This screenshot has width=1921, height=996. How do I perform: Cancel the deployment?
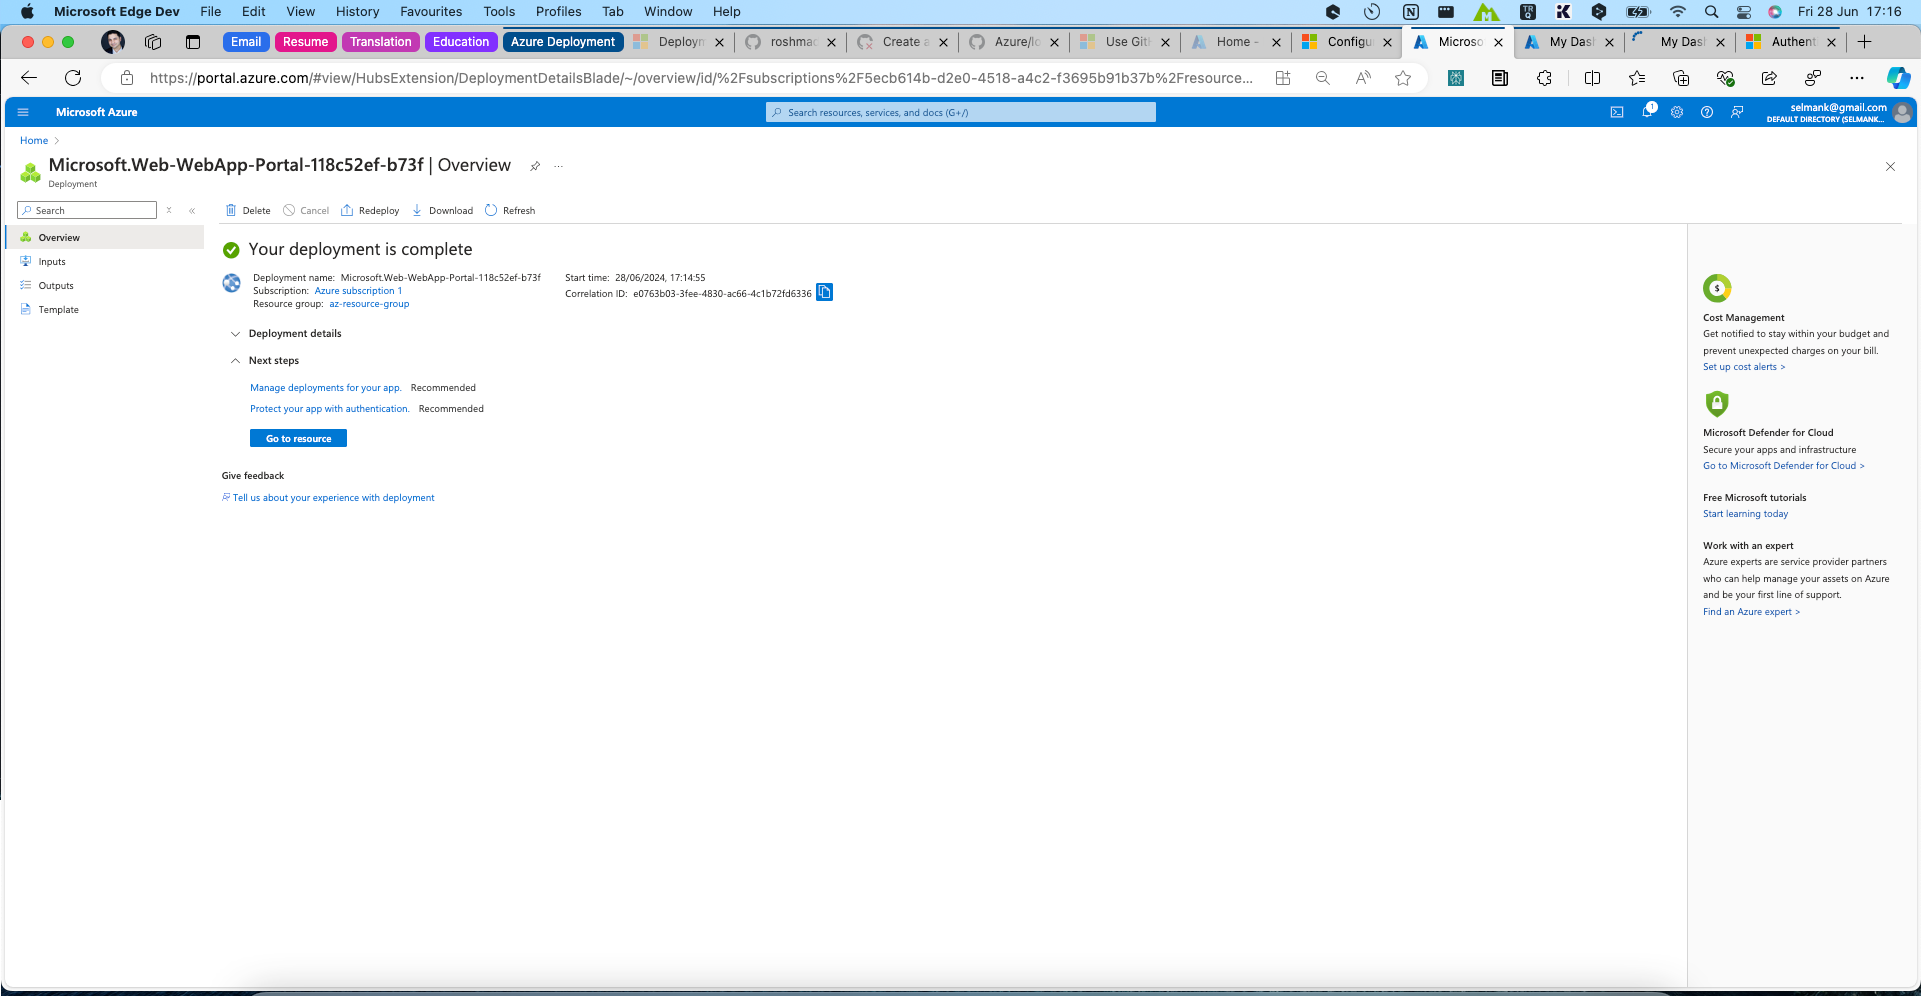(x=306, y=211)
